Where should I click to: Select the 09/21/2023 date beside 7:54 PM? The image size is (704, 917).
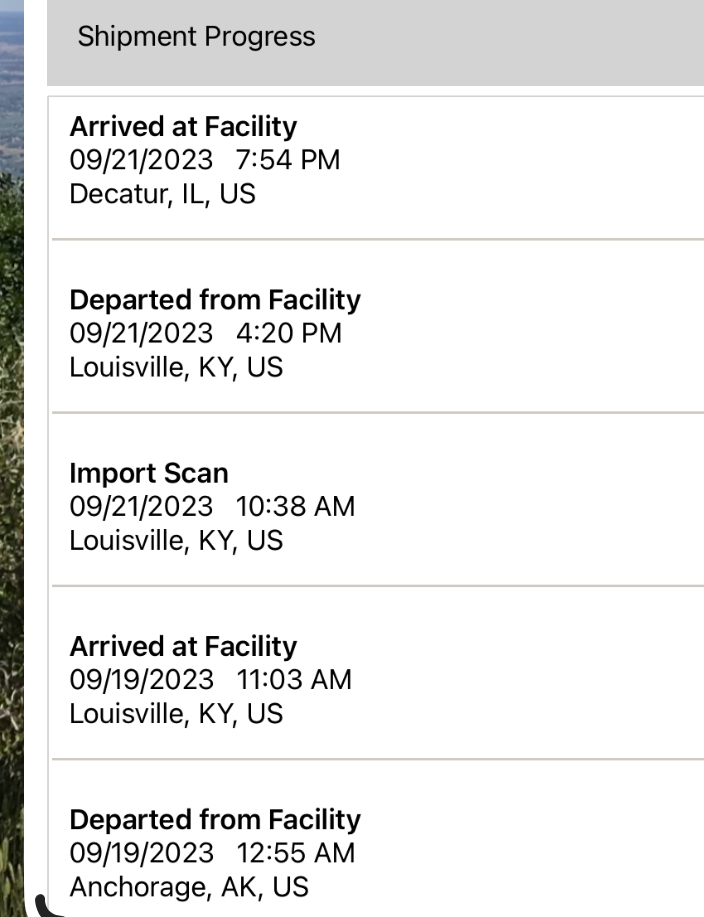pyautogui.click(x=141, y=160)
